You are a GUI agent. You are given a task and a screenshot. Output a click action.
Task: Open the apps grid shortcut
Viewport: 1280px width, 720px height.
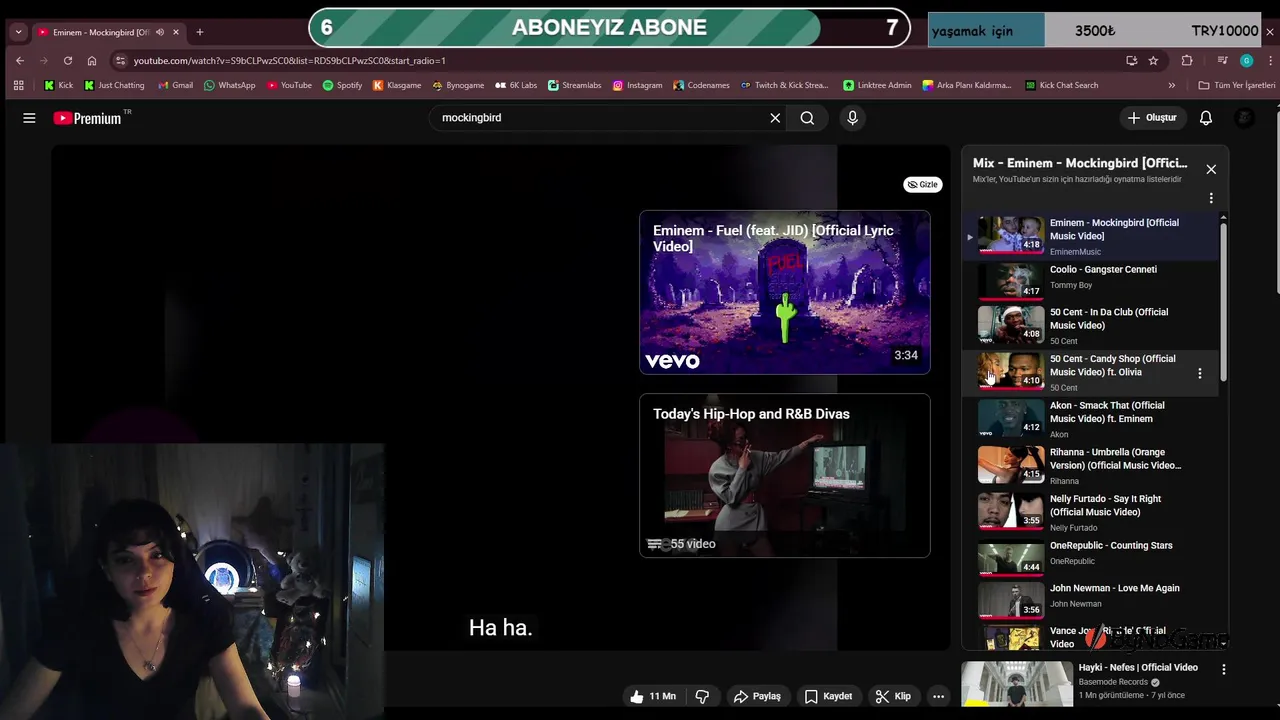(18, 85)
